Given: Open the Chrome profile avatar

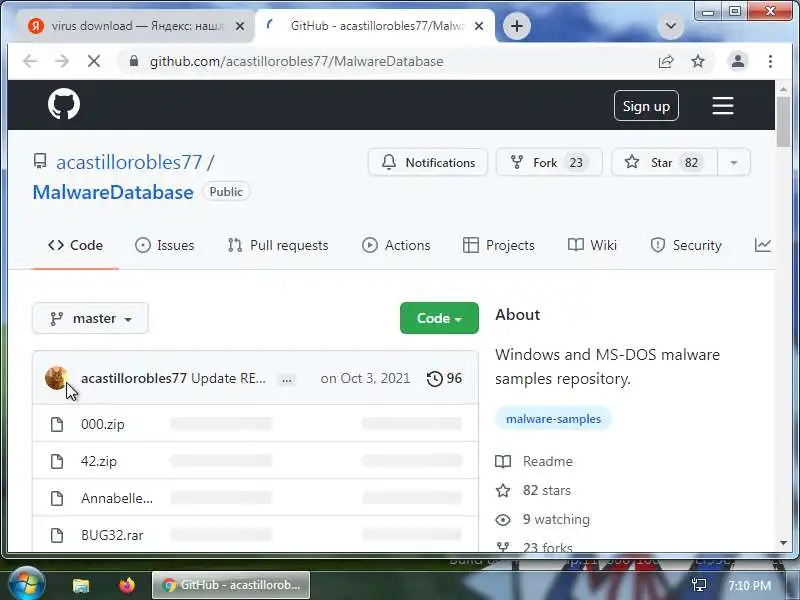Looking at the screenshot, I should [x=738, y=61].
